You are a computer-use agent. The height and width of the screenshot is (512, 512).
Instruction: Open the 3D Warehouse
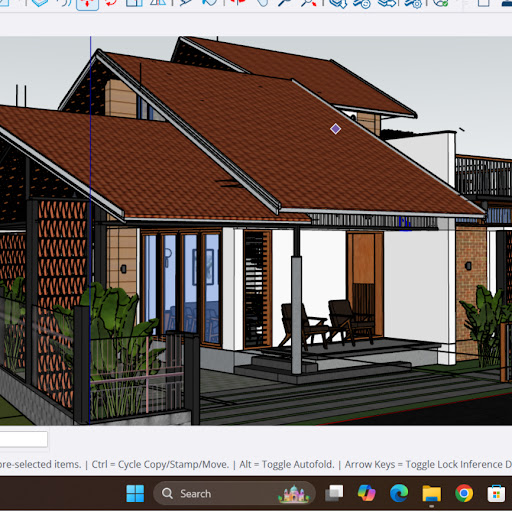coord(338,3)
